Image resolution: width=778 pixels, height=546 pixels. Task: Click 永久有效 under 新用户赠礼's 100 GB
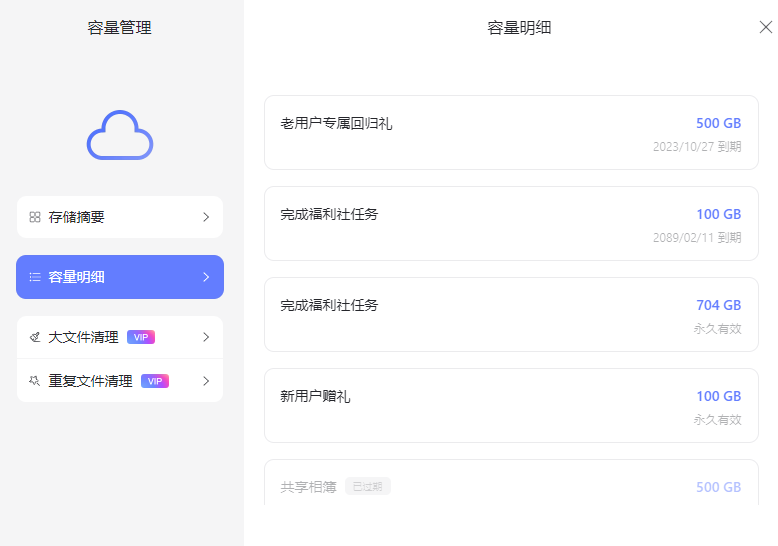click(717, 419)
